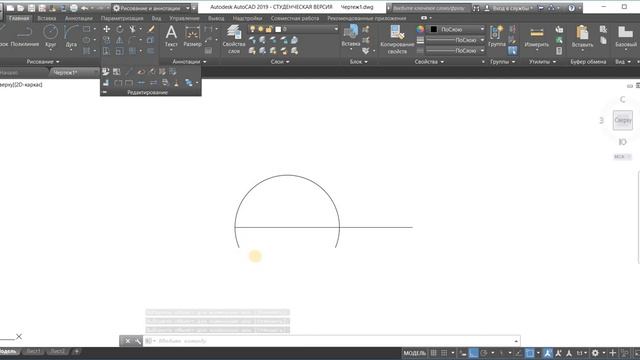Open the Параметризация ribbon tab
640x360 pixels.
122,18
